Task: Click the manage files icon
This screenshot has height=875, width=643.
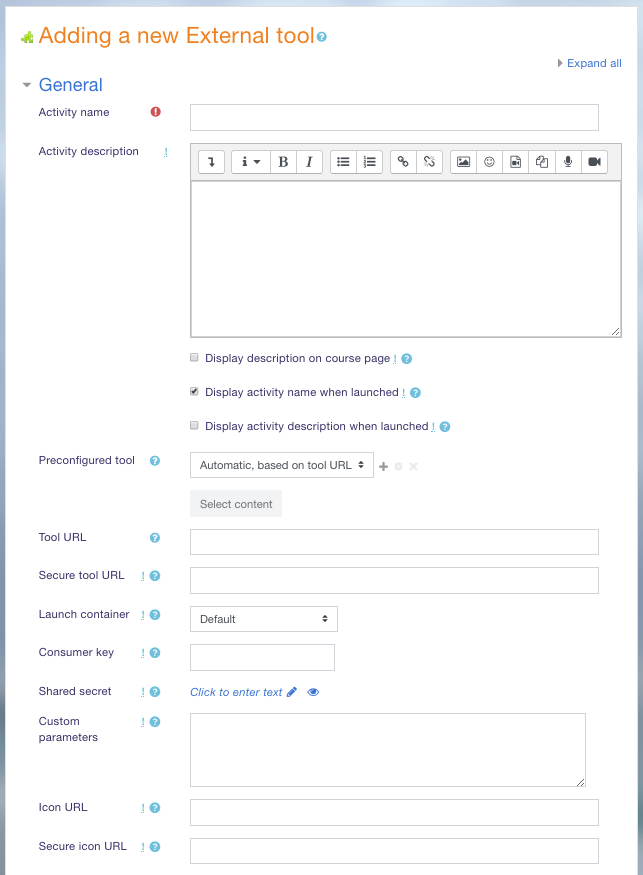Action: click(542, 162)
